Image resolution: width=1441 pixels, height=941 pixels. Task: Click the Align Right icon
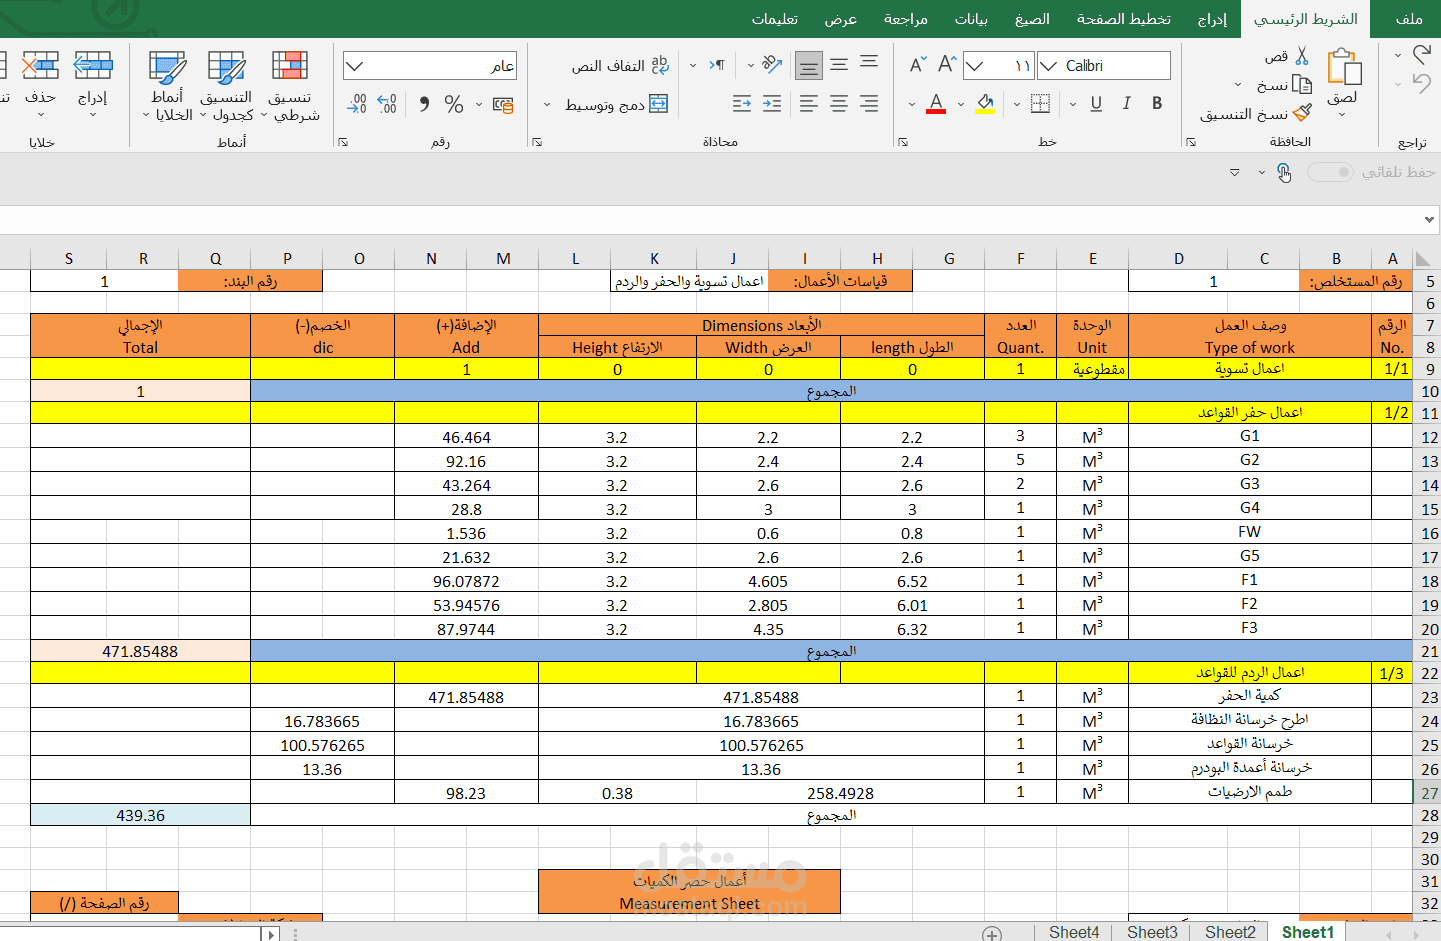tap(869, 103)
